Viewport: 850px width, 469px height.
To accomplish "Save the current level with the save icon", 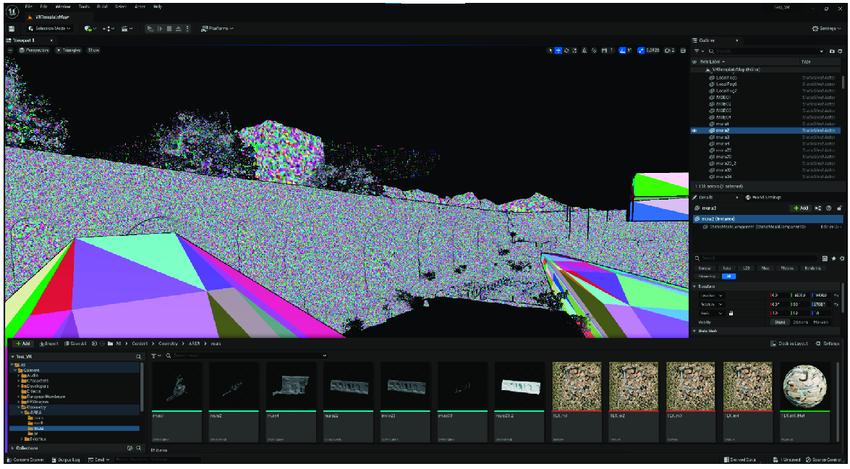I will 11,28.
